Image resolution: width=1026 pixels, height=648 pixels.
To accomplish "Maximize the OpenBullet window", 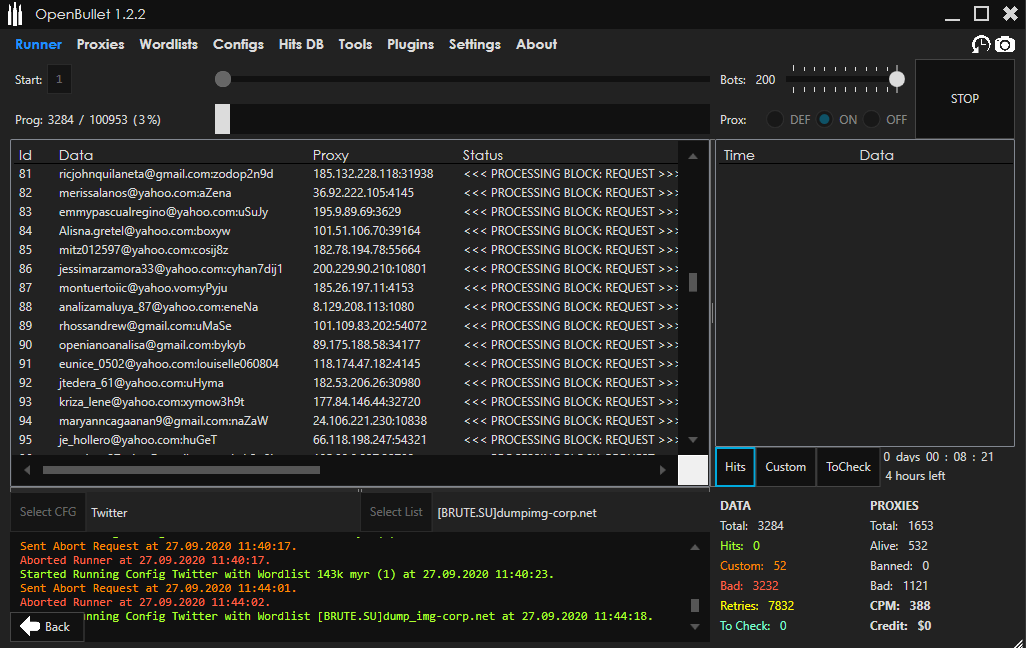I will coord(982,14).
